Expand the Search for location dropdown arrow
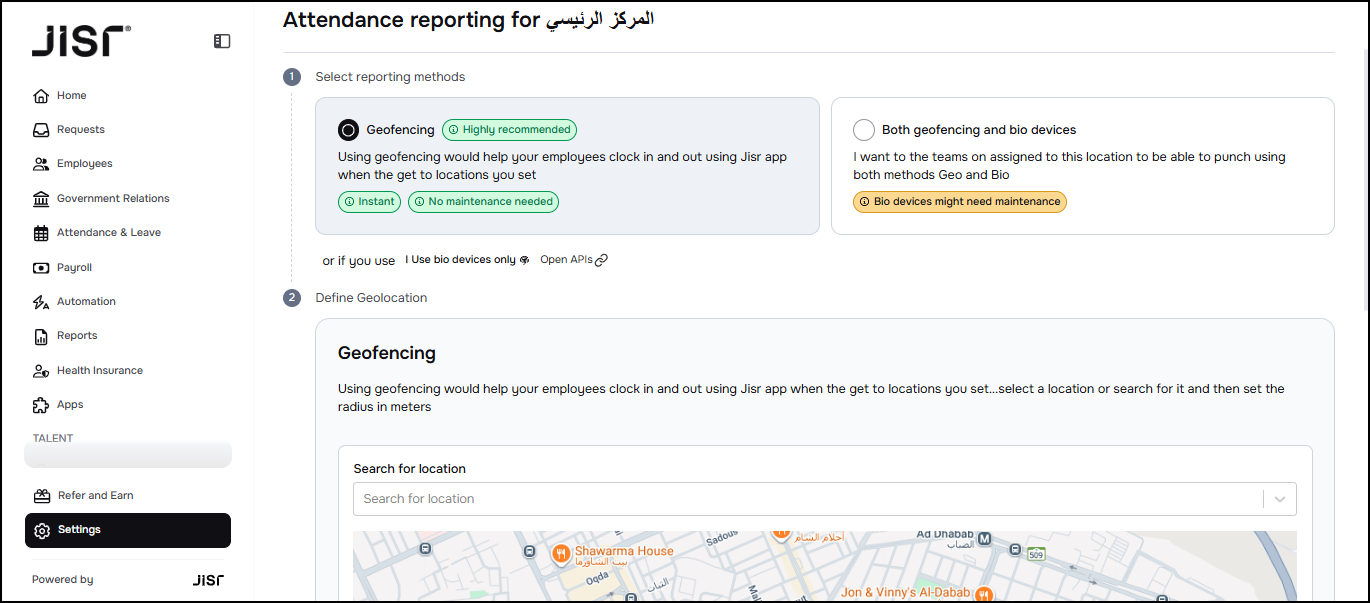The image size is (1370, 603). 1279,499
